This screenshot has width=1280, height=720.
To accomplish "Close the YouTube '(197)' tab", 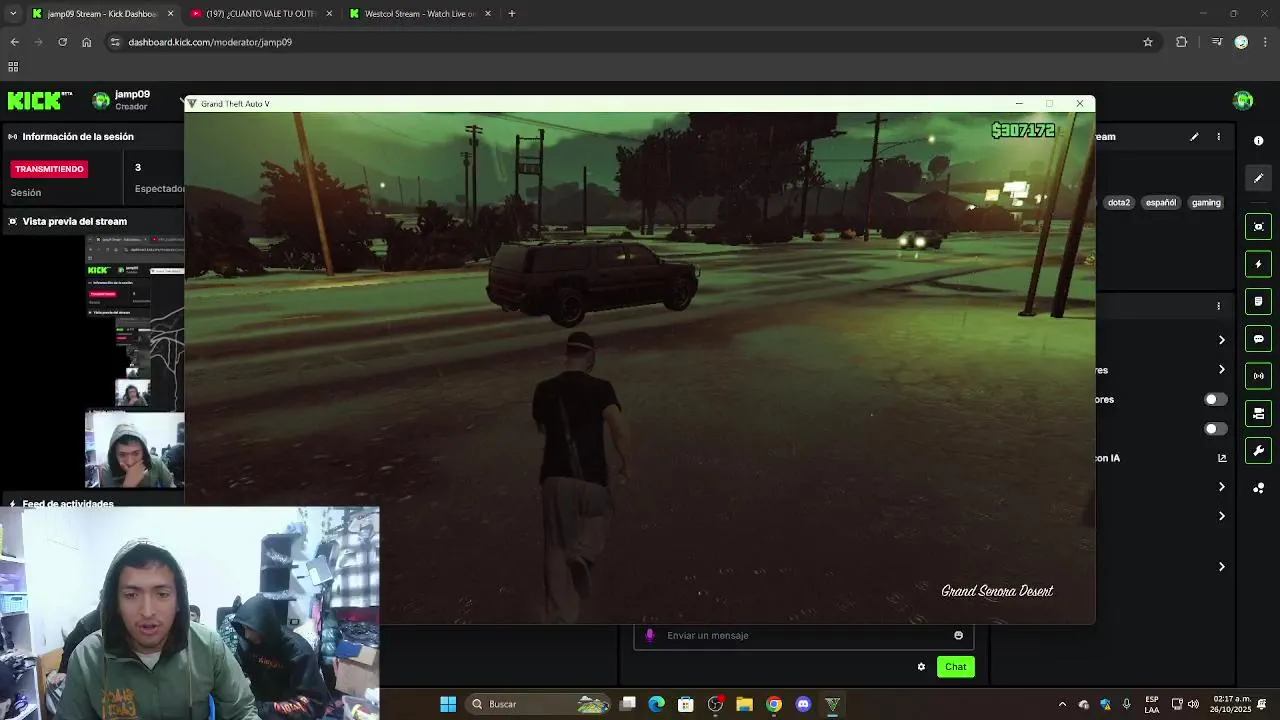I will click(x=329, y=14).
